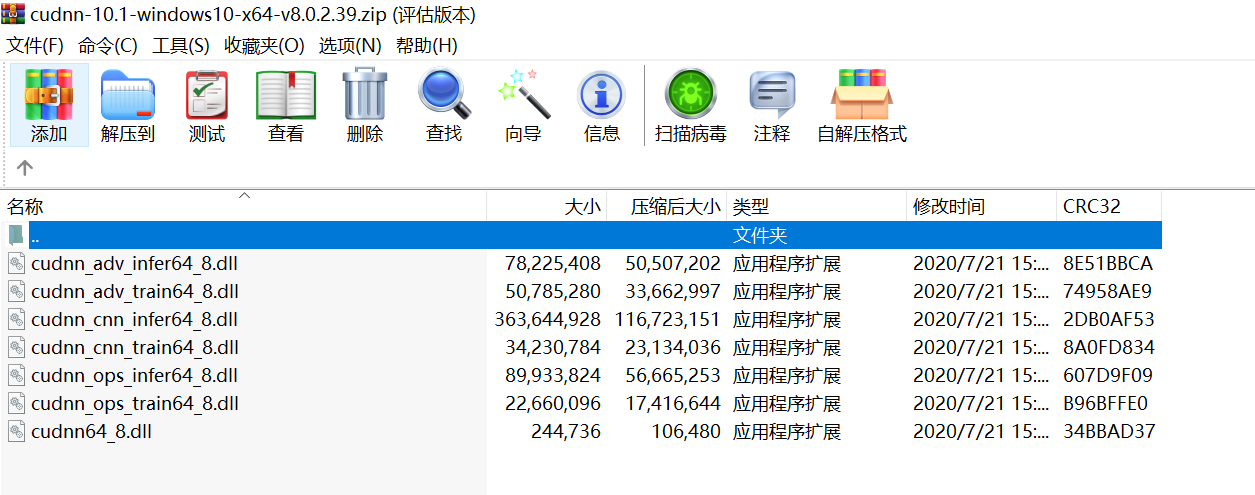Click CRC32 value 607D9F09
Screen dimensions: 1255x495
tap(1108, 376)
